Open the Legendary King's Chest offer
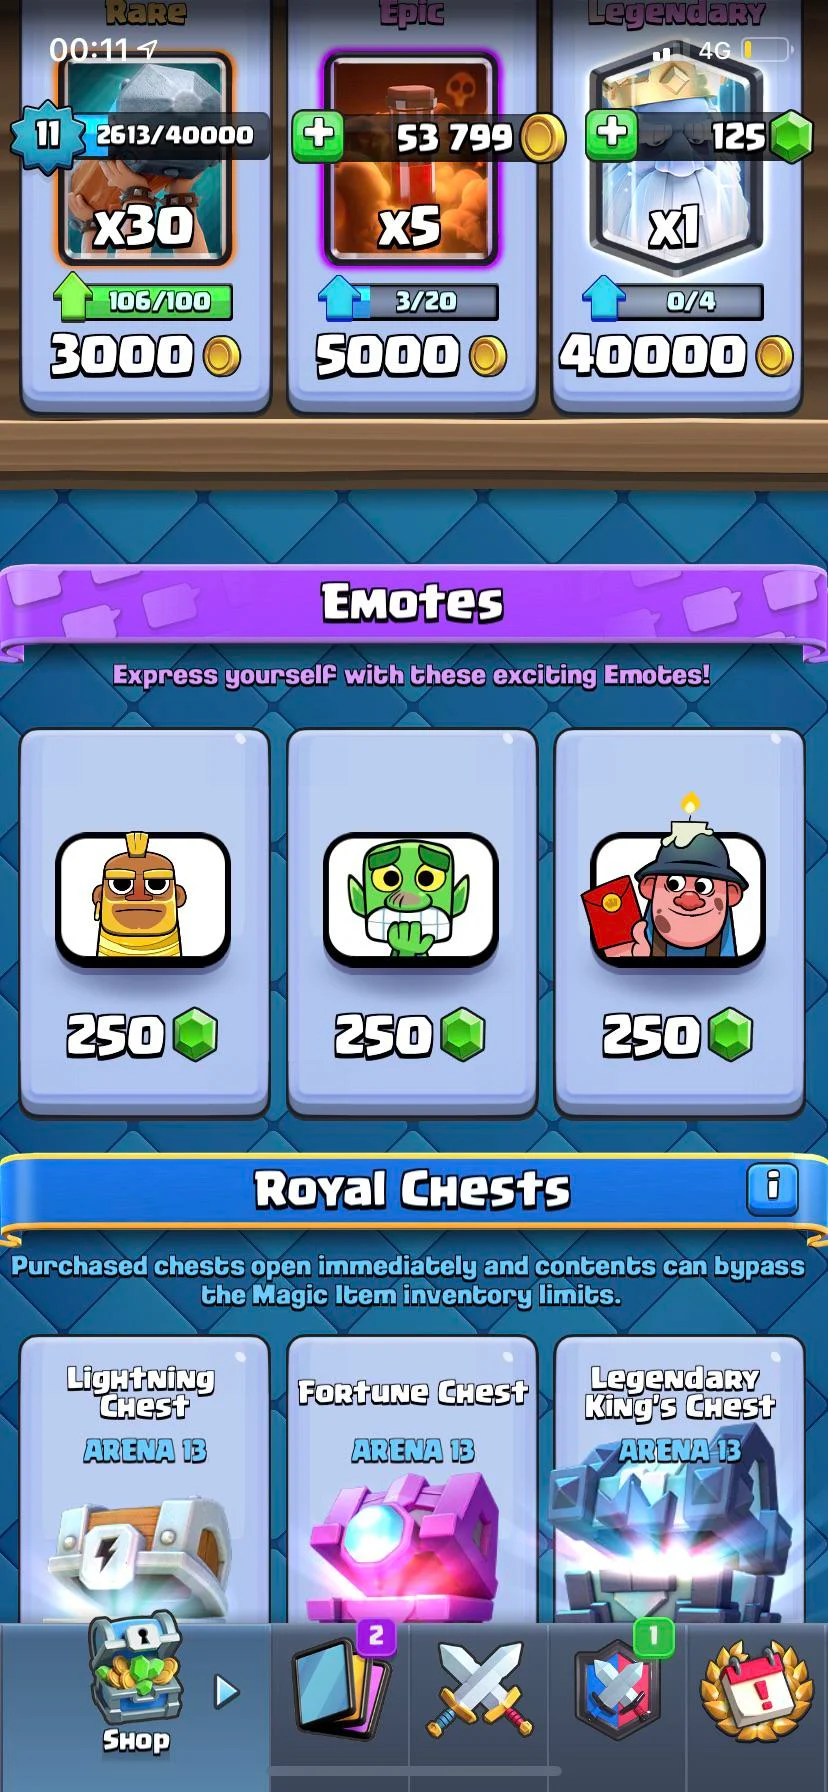The height and width of the screenshot is (1792, 828). (x=679, y=1480)
